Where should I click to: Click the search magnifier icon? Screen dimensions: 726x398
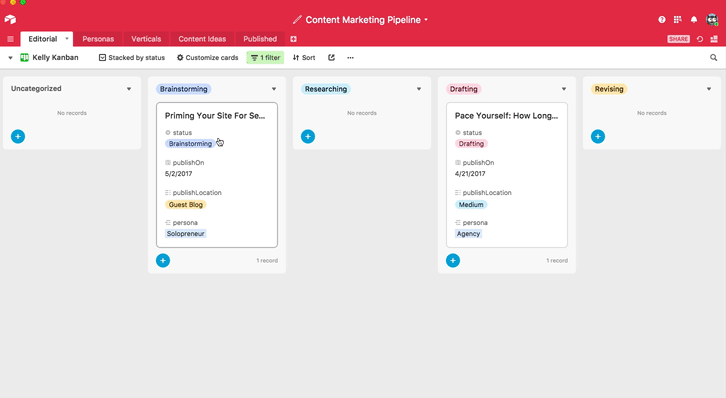713,57
